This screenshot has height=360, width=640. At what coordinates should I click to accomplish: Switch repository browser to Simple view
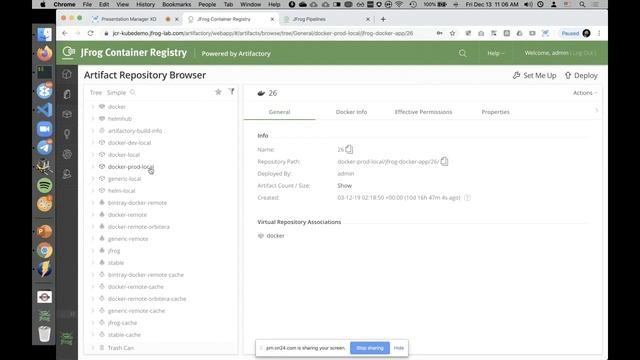click(x=116, y=93)
